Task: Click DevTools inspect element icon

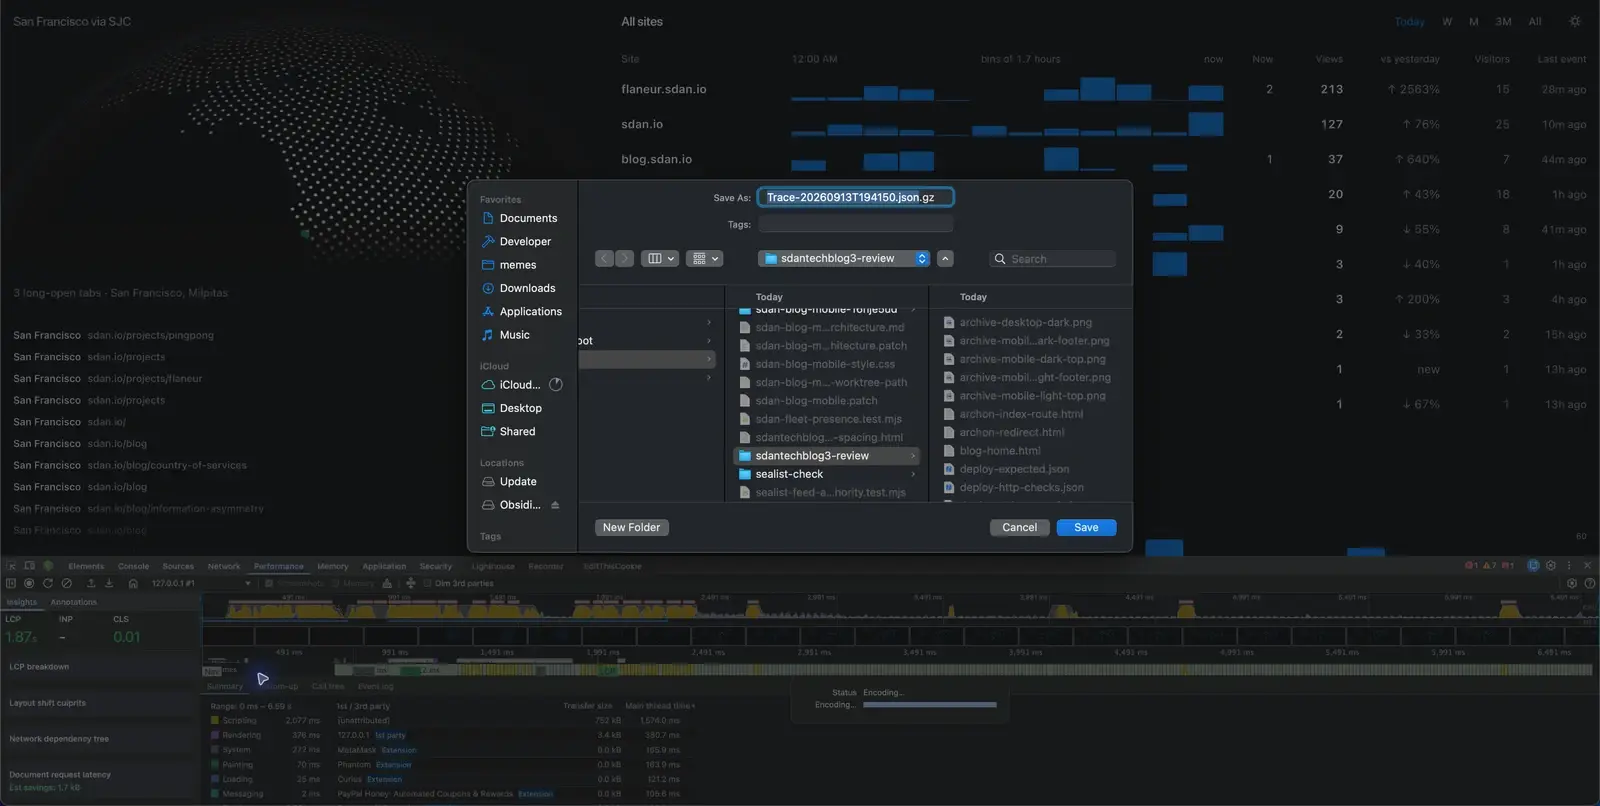Action: click(x=11, y=565)
